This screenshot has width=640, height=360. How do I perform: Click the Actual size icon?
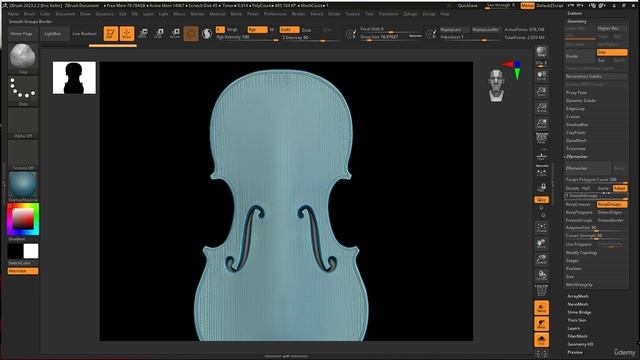pos(542,107)
